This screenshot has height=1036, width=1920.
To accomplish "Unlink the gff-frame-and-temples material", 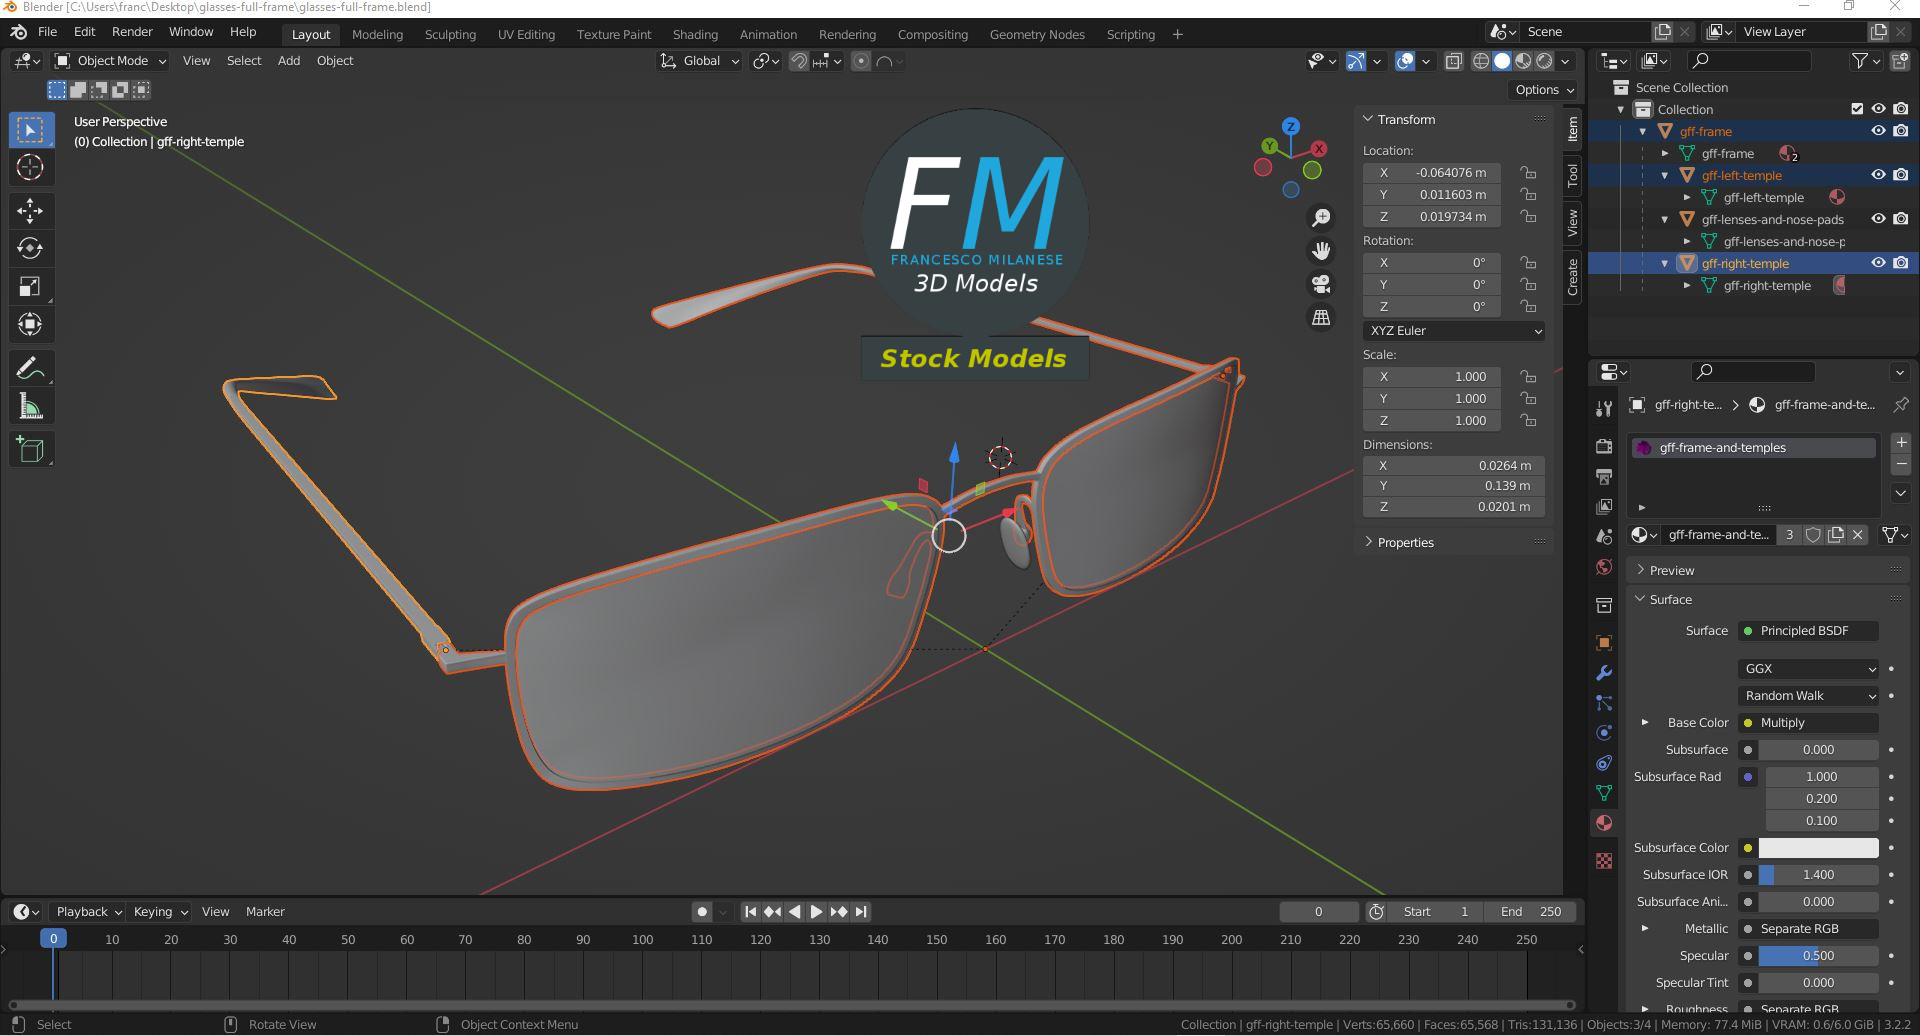I will [x=1858, y=535].
